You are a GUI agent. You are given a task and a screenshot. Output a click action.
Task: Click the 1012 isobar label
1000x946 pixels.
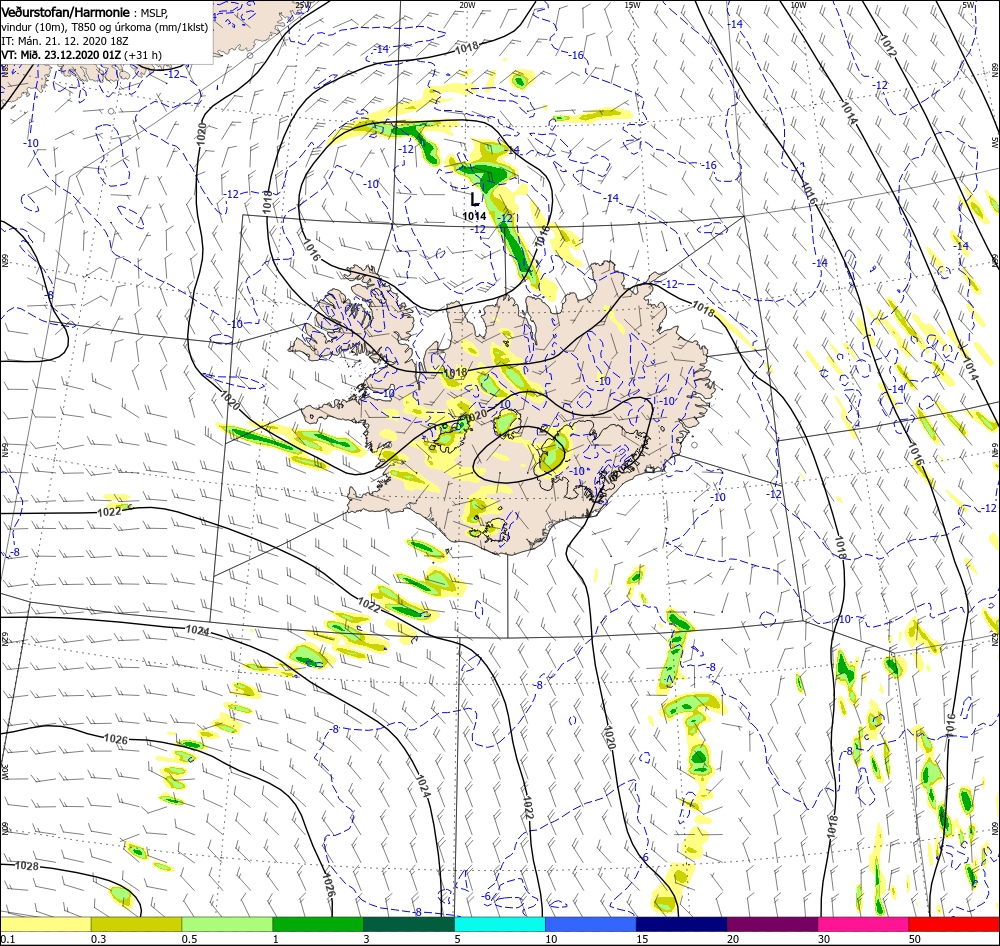click(x=888, y=45)
